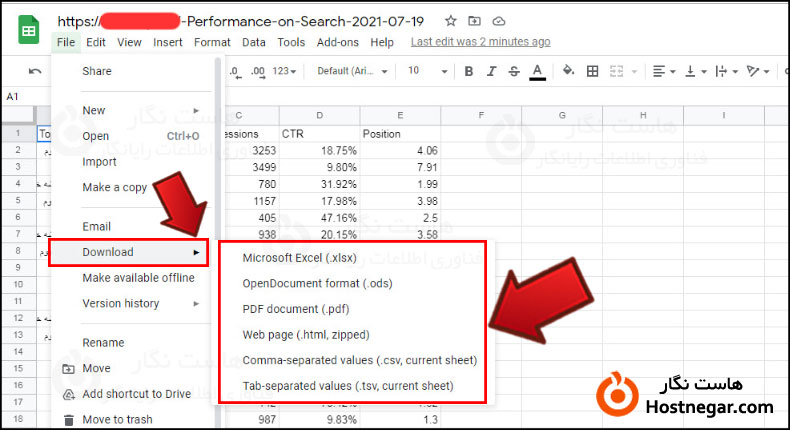Click the cell showing 7.91
This screenshot has height=430, width=790.
tap(400, 167)
